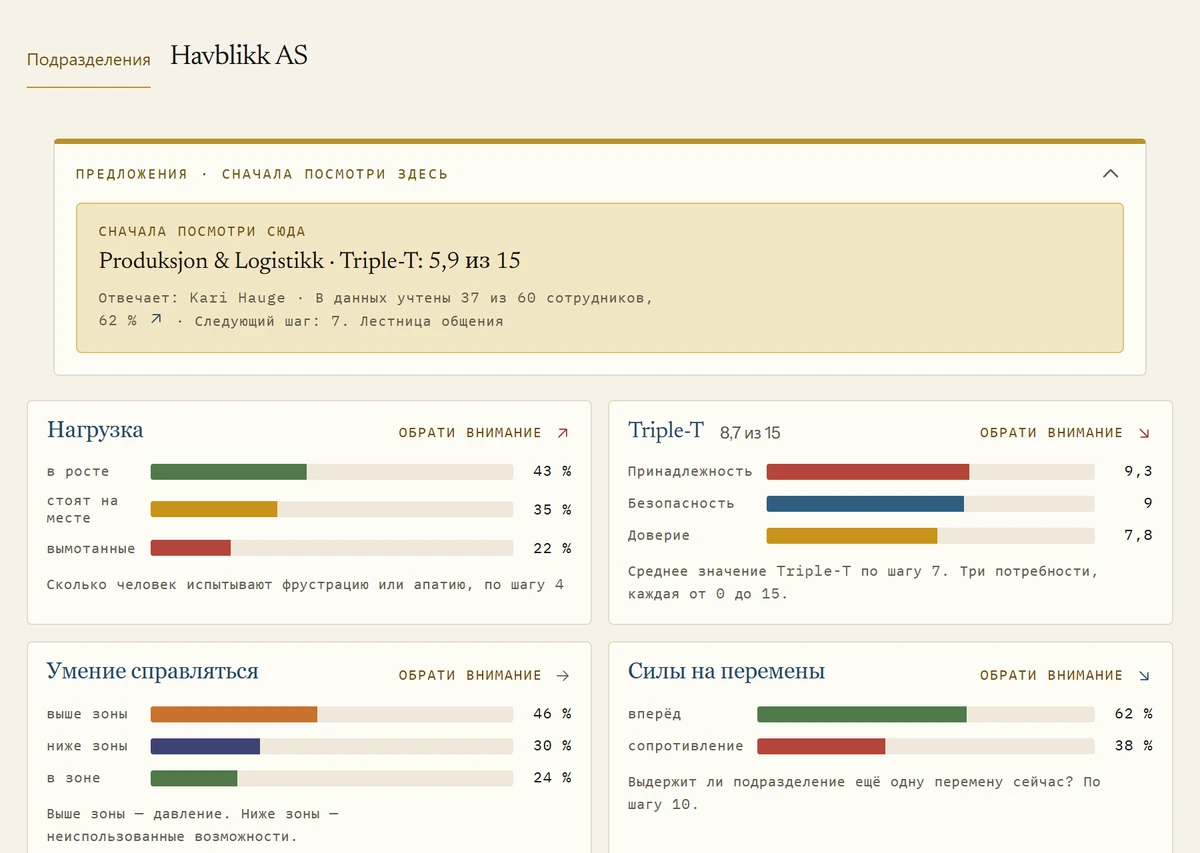Viewport: 1200px width, 853px height.
Task: Click the Умение справляться card title
Action: tap(152, 671)
